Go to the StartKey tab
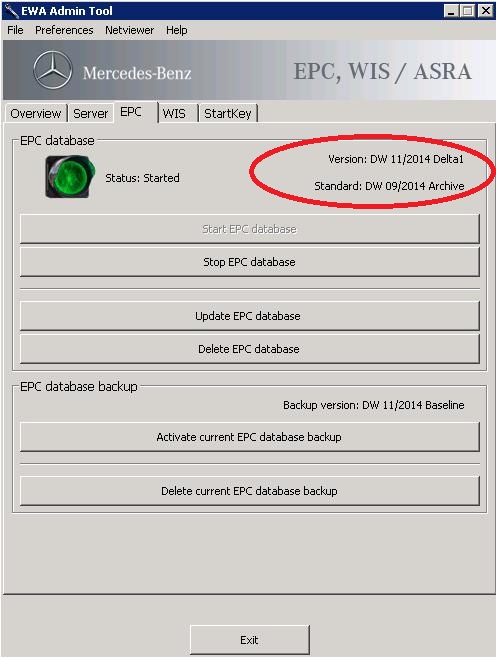Screen dimensions: 496x658 [x=228, y=113]
